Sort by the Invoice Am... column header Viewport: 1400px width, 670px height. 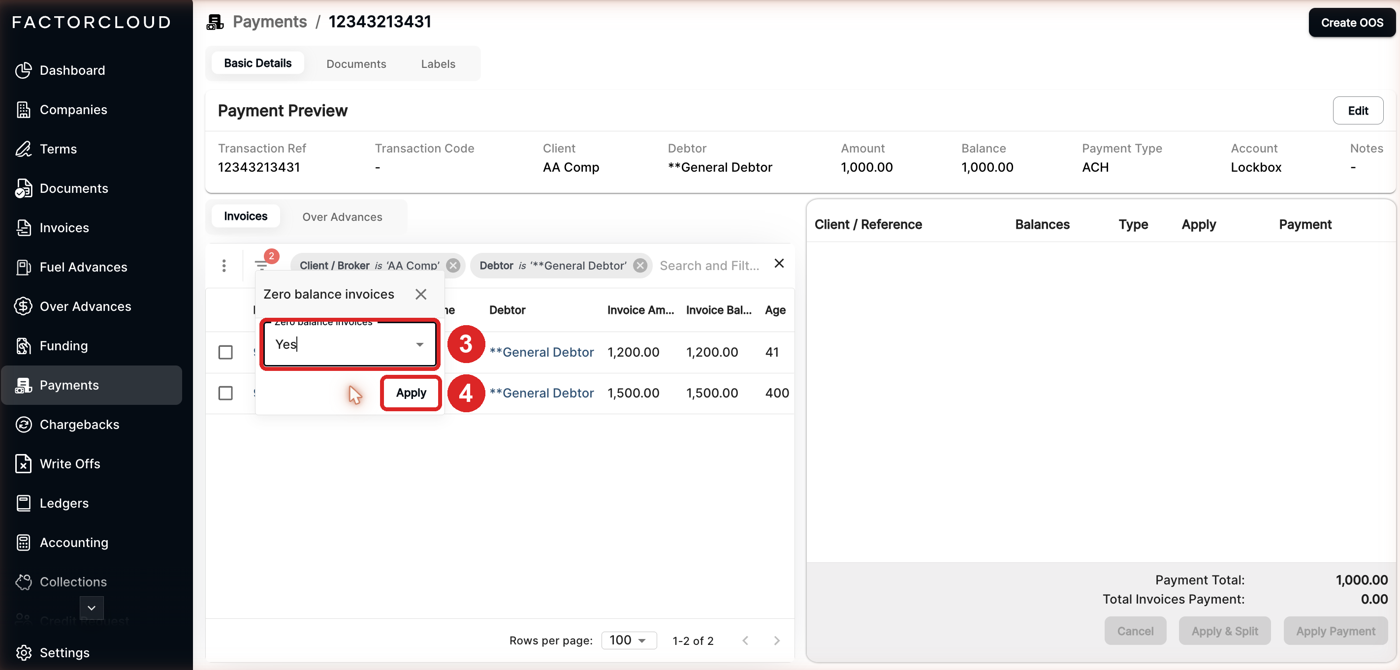click(641, 310)
